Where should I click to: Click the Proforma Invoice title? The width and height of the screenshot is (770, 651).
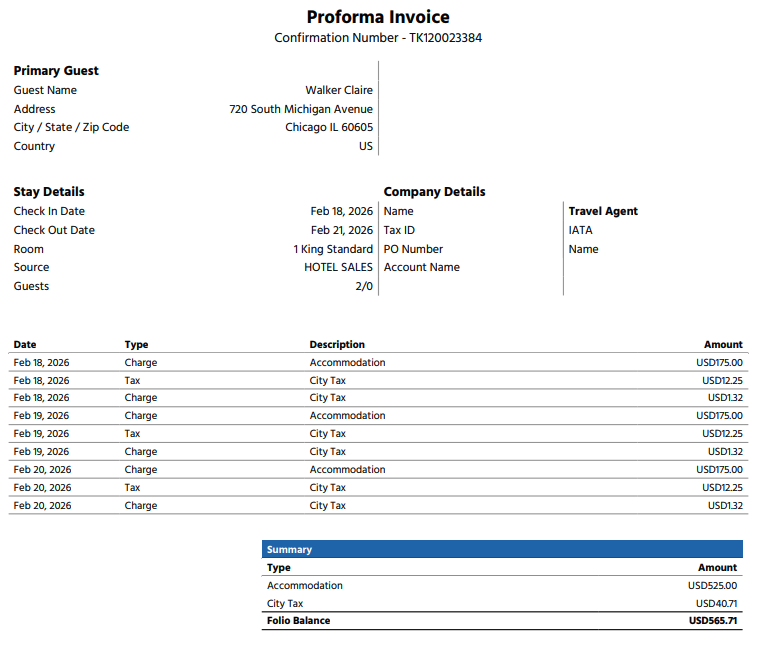click(x=378, y=17)
